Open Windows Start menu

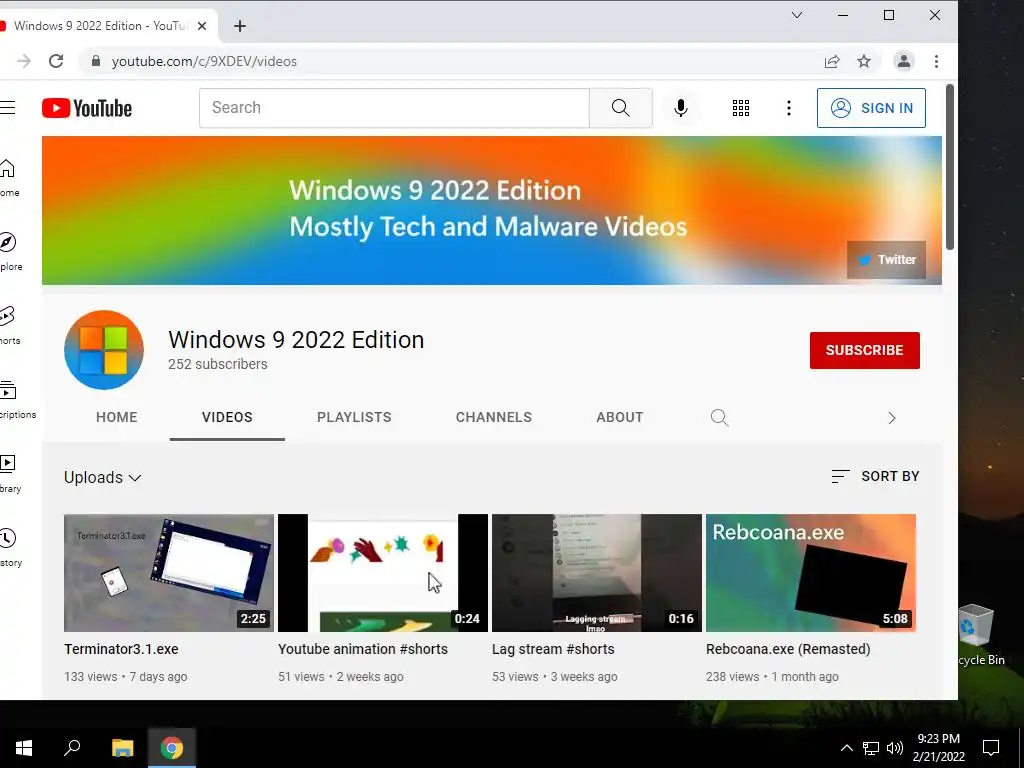coord(24,748)
